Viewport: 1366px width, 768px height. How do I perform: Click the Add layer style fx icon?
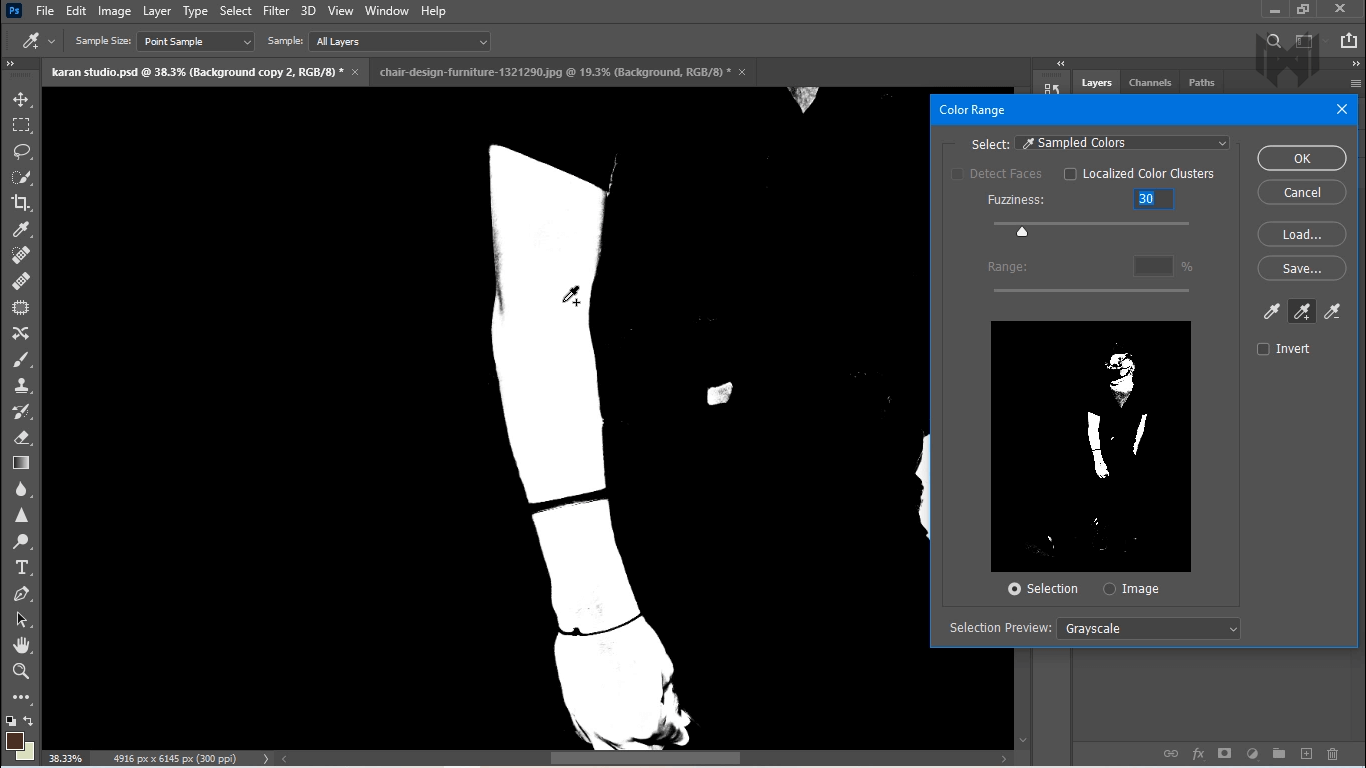coord(1198,754)
